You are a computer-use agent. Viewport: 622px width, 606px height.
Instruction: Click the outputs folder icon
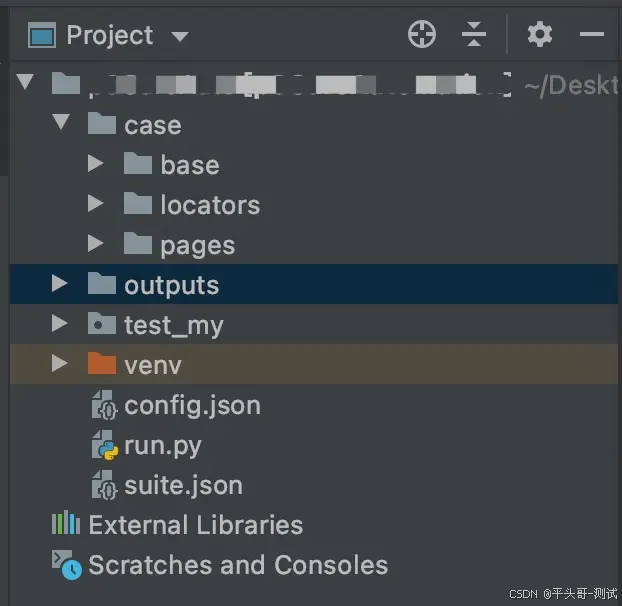pos(102,283)
